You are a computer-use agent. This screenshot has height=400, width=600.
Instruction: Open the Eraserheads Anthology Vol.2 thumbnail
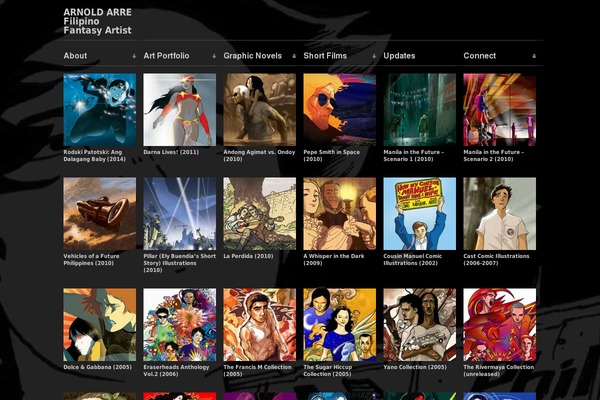pyautogui.click(x=179, y=325)
